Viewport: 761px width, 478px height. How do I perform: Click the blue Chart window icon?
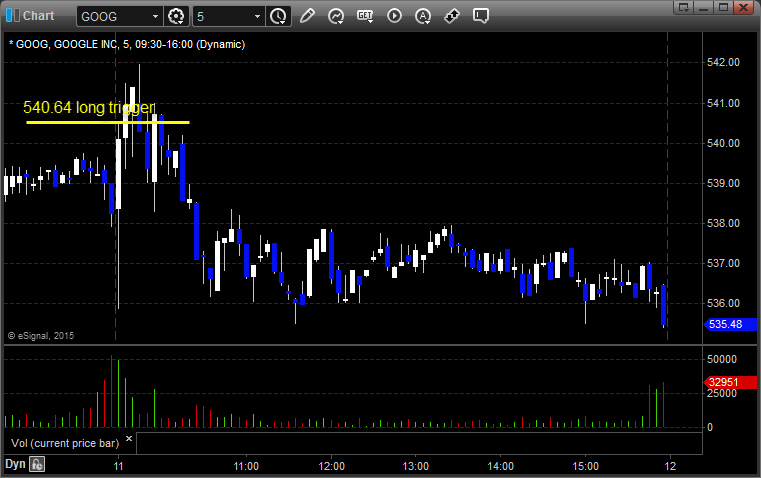pos(13,16)
